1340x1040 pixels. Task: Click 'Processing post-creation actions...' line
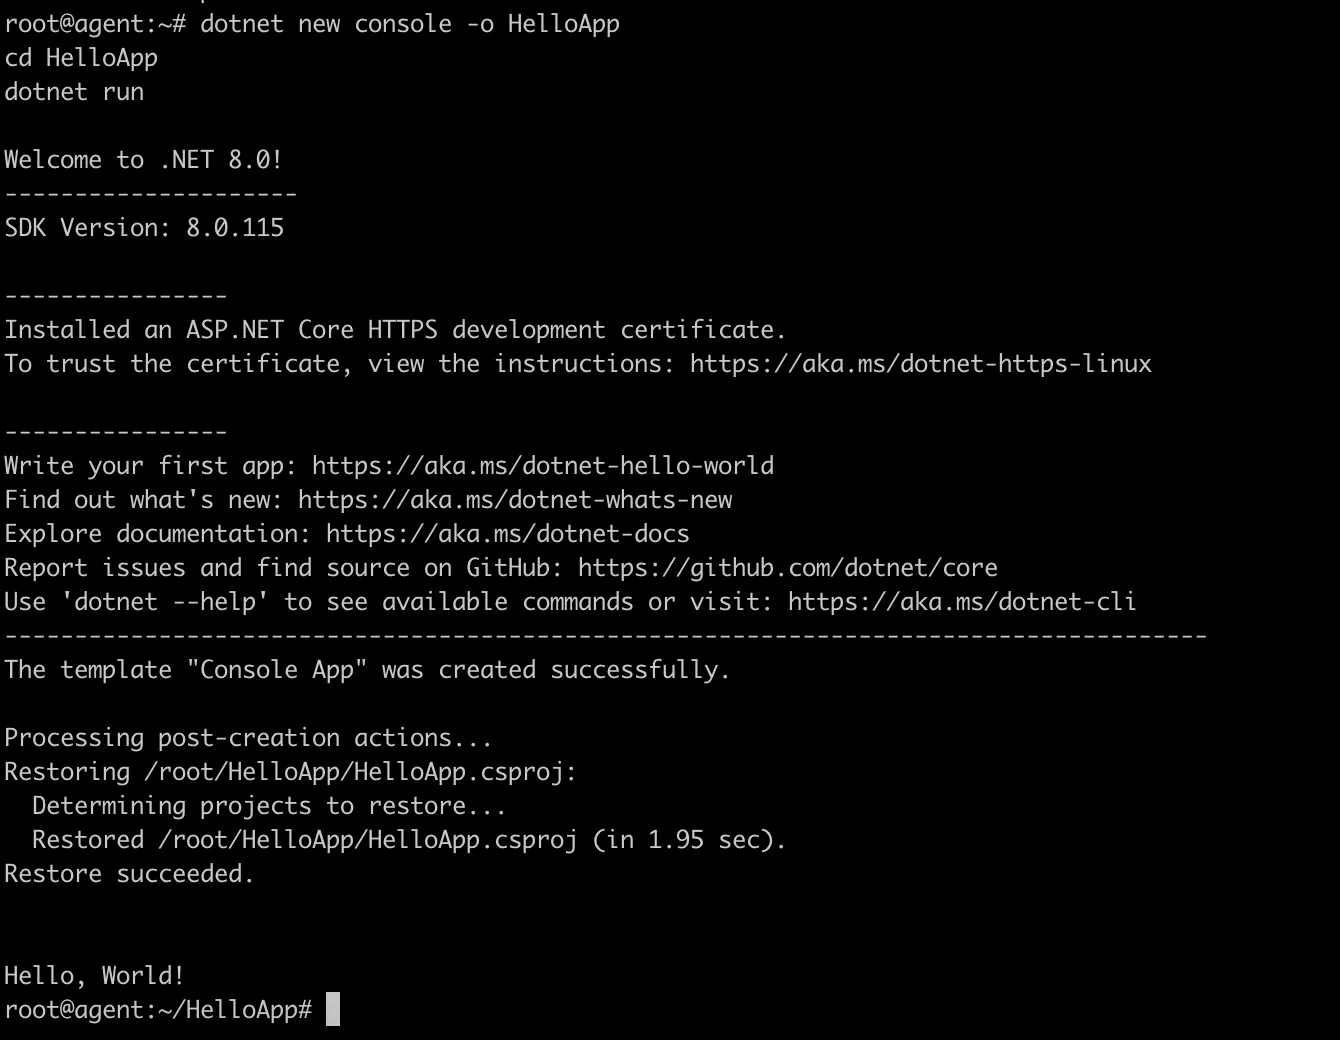248,738
